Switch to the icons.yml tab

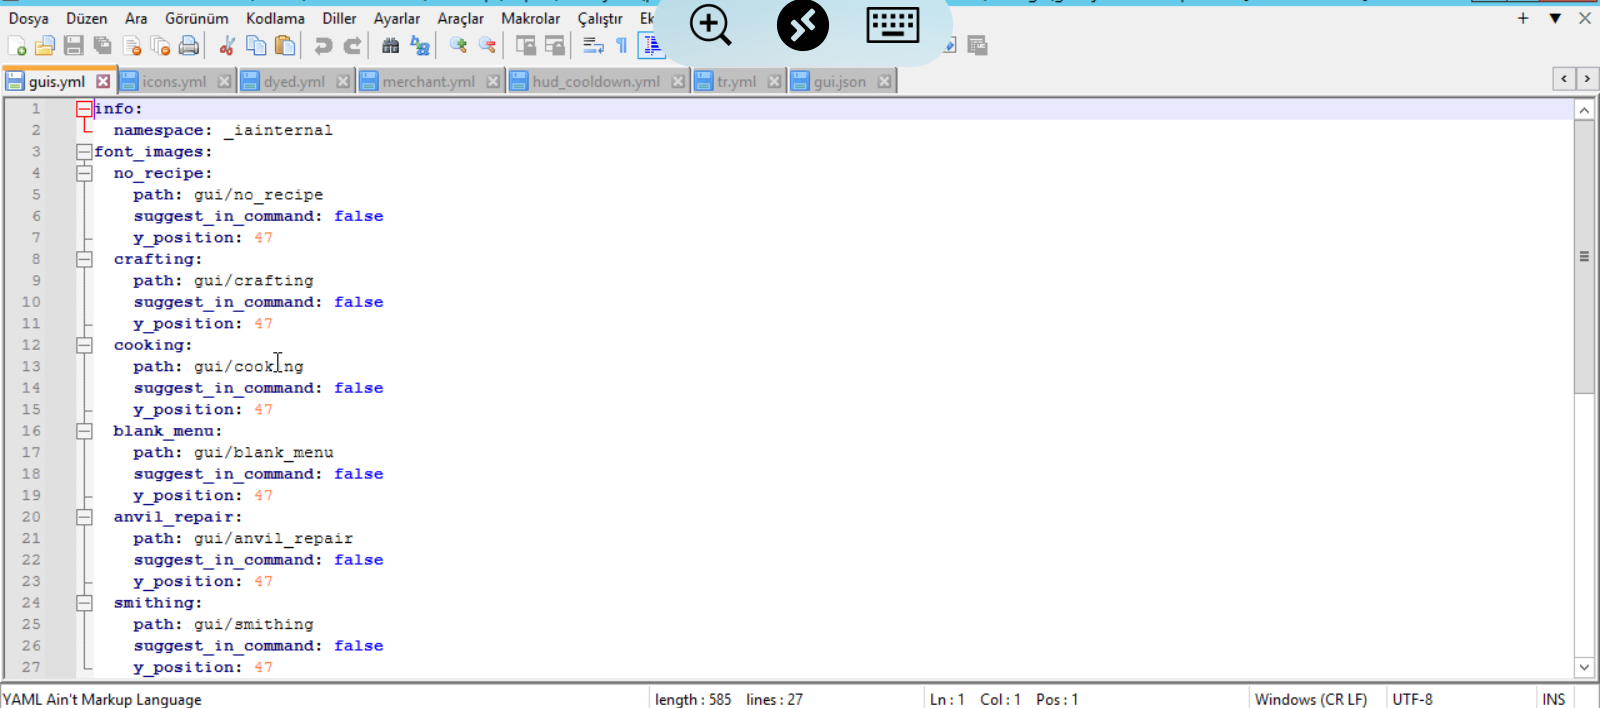click(x=174, y=82)
